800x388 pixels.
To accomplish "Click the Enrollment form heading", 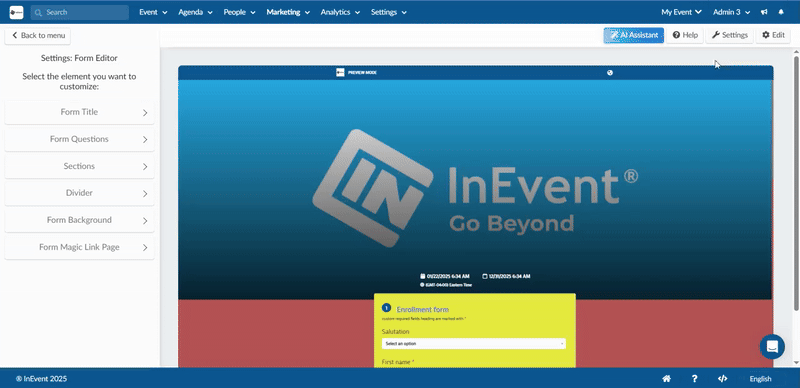I will pyautogui.click(x=422, y=309).
